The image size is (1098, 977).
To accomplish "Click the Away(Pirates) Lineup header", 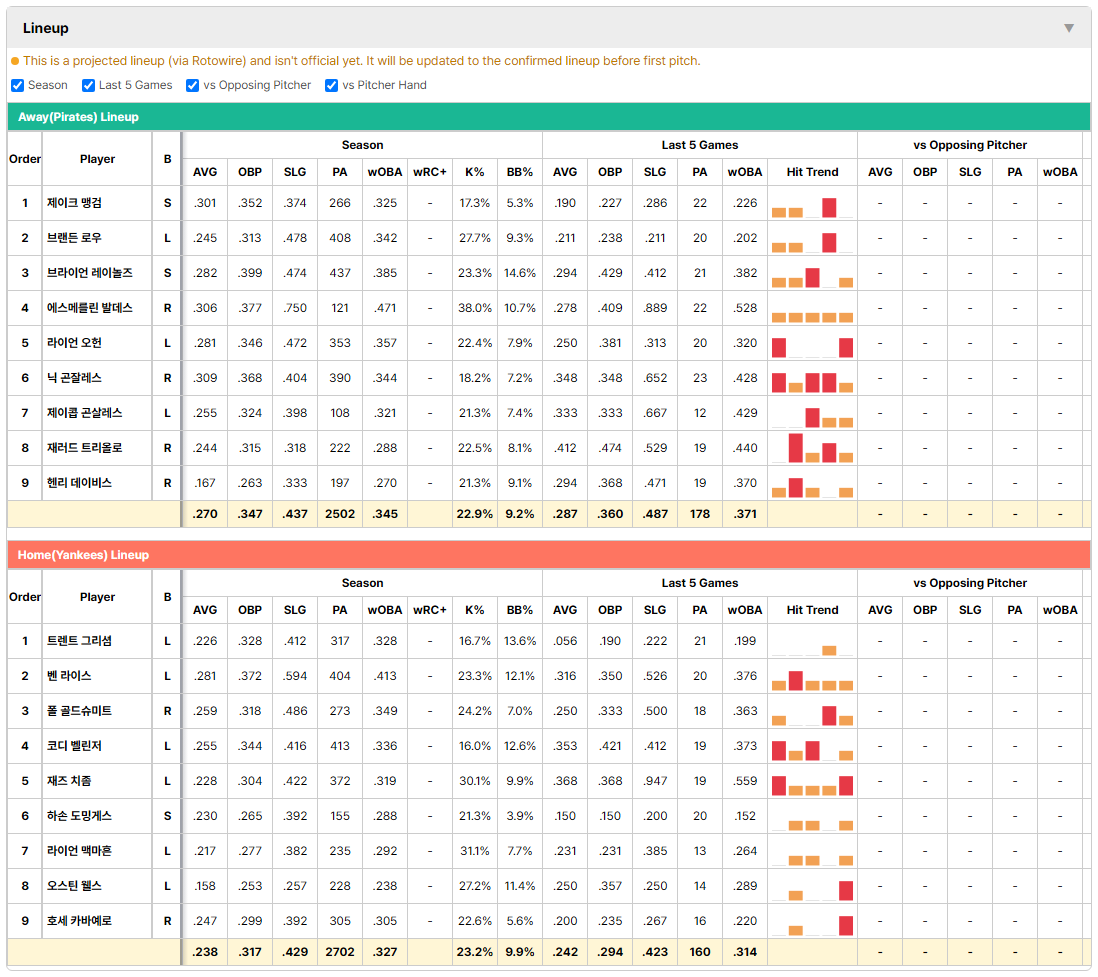I will tap(549, 117).
